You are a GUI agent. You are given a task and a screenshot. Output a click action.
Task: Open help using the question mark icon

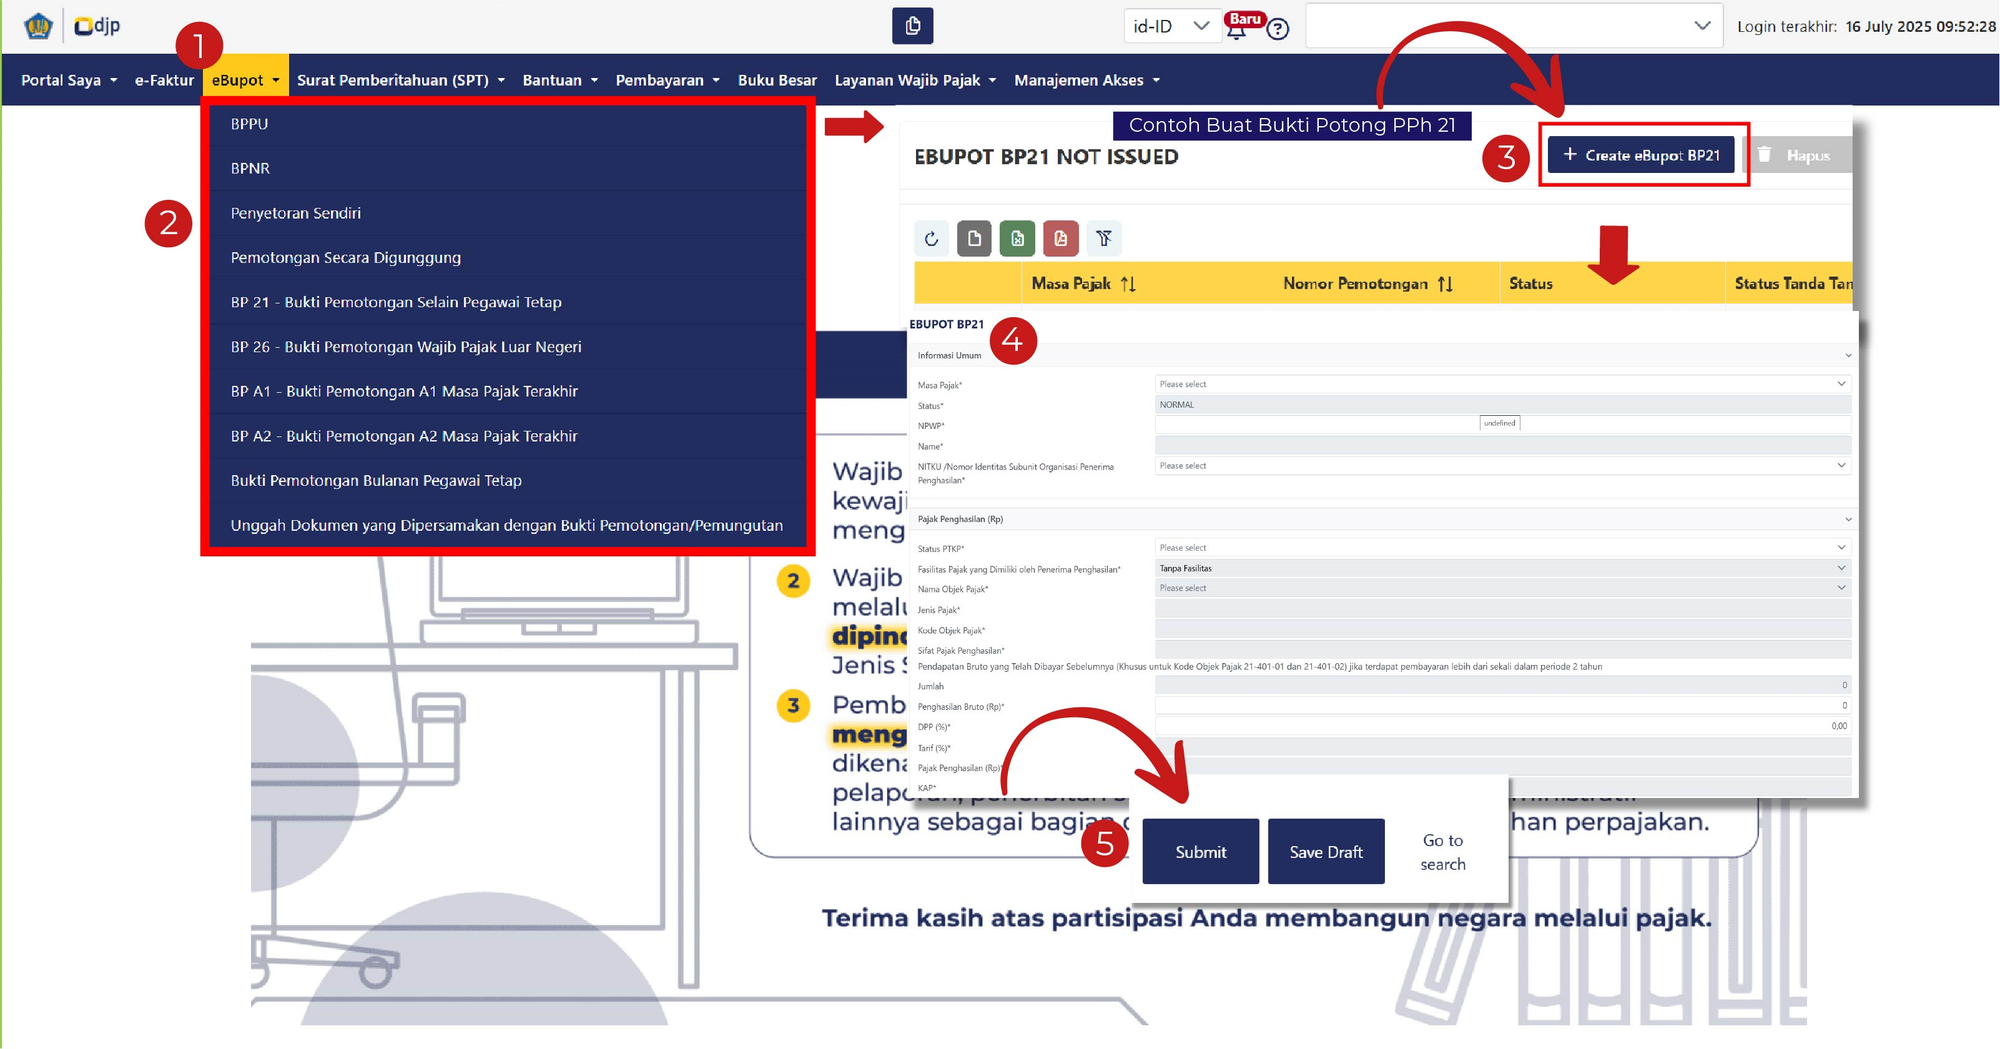coord(1277,29)
